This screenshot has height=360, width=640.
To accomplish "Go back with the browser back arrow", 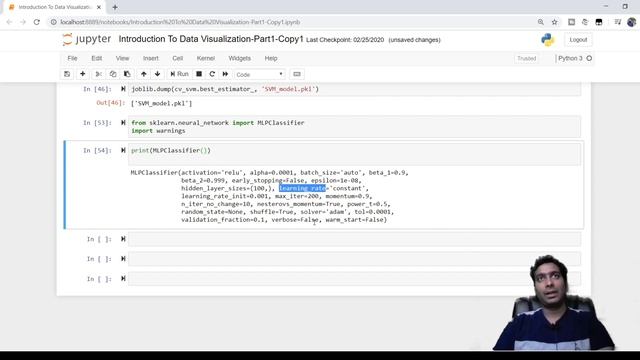I will coord(9,22).
